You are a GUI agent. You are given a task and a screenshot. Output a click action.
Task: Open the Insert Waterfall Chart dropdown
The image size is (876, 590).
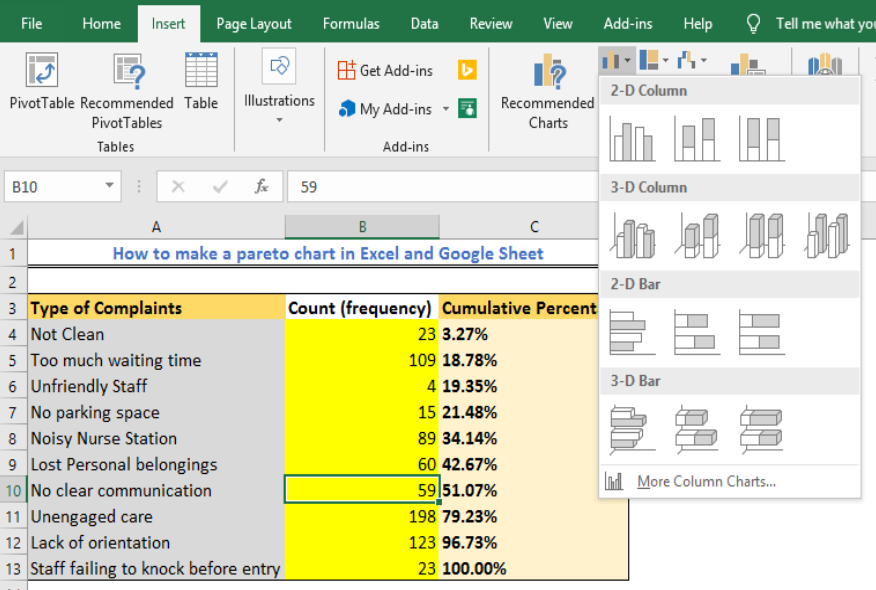(692, 60)
